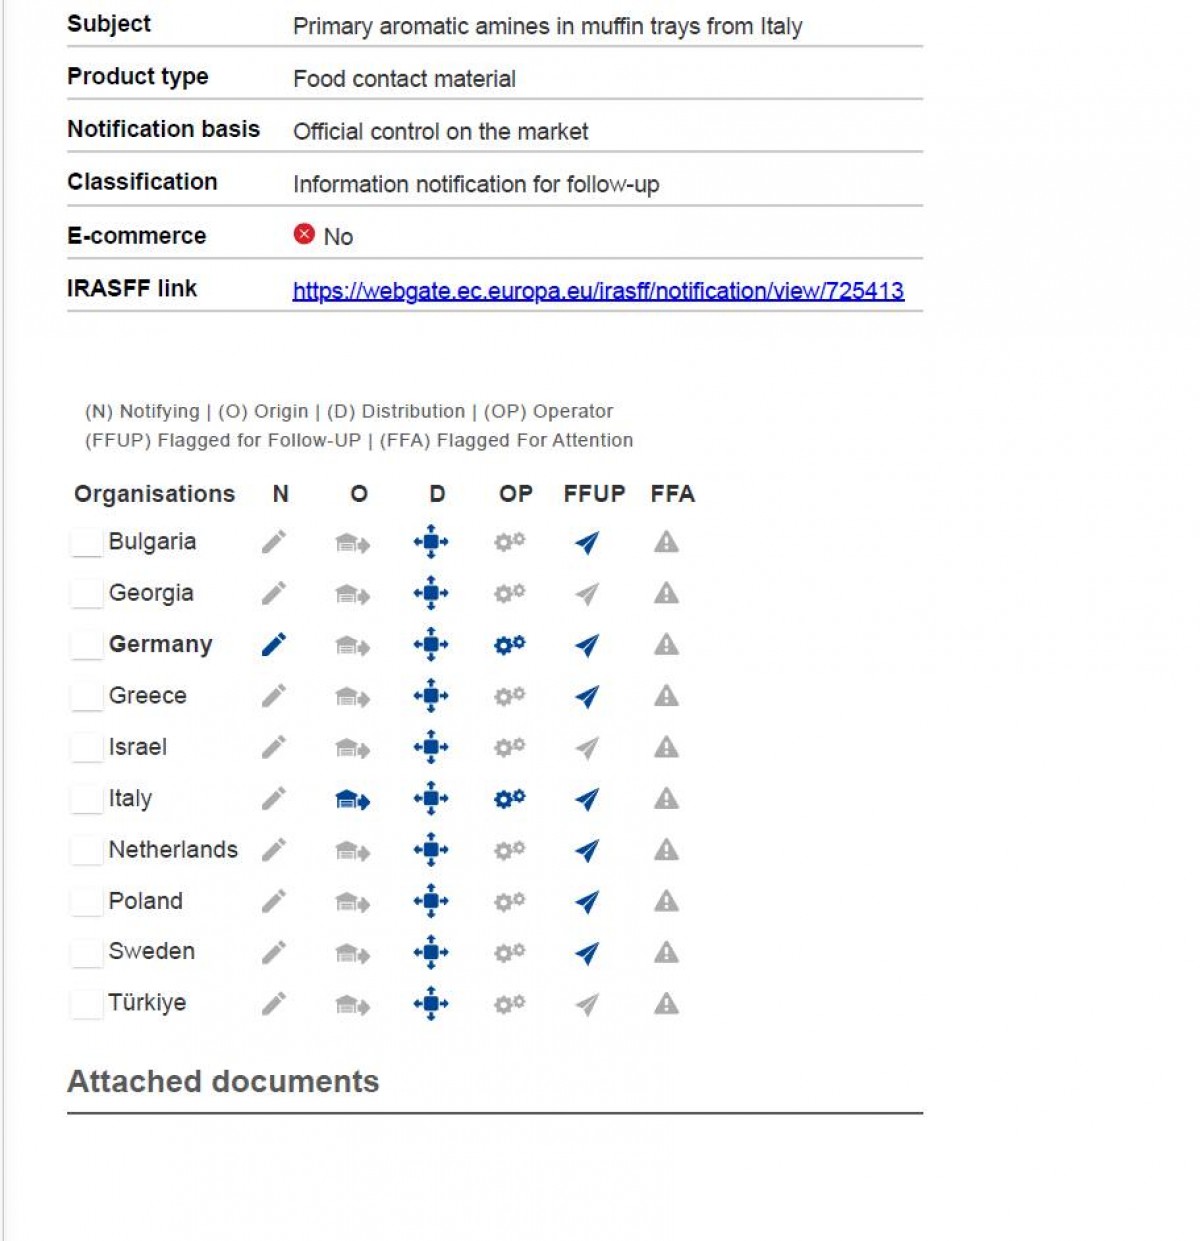The height and width of the screenshot is (1241, 1200).
Task: Click Poland's flagged for attention warning icon
Action: click(x=666, y=901)
